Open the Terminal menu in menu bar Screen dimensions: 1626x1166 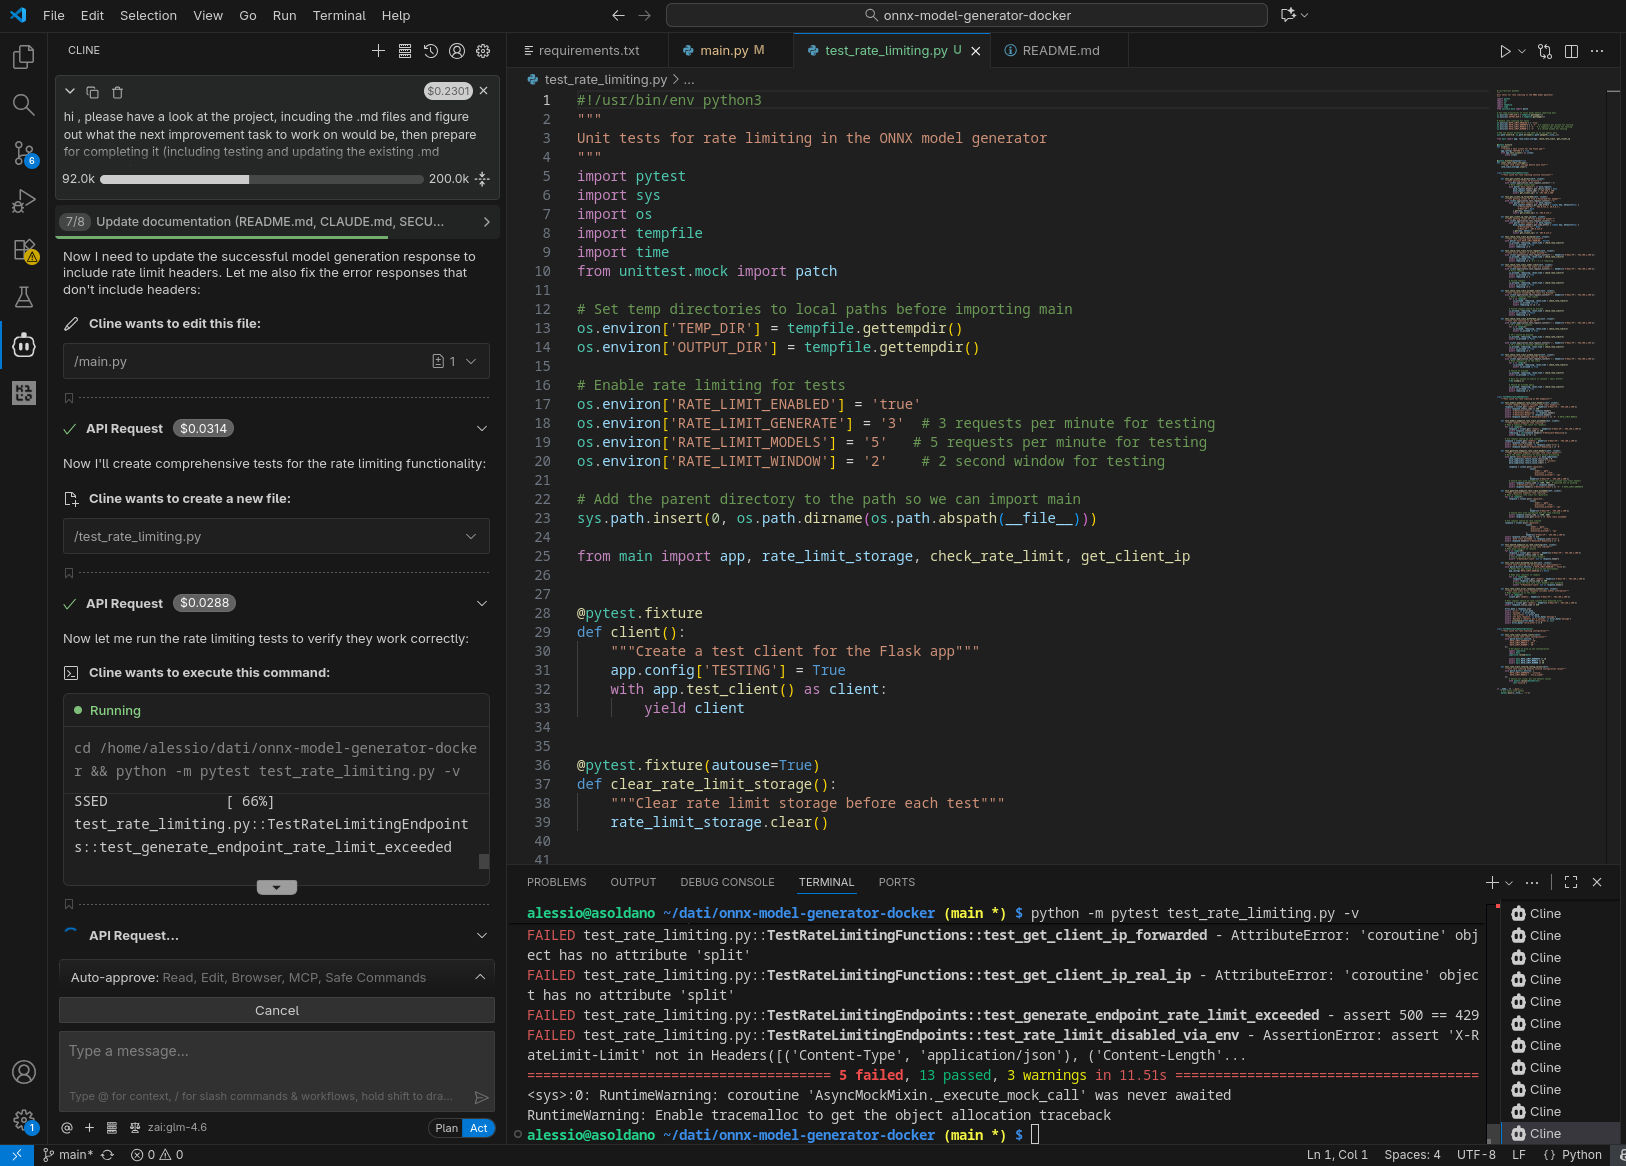tap(339, 15)
